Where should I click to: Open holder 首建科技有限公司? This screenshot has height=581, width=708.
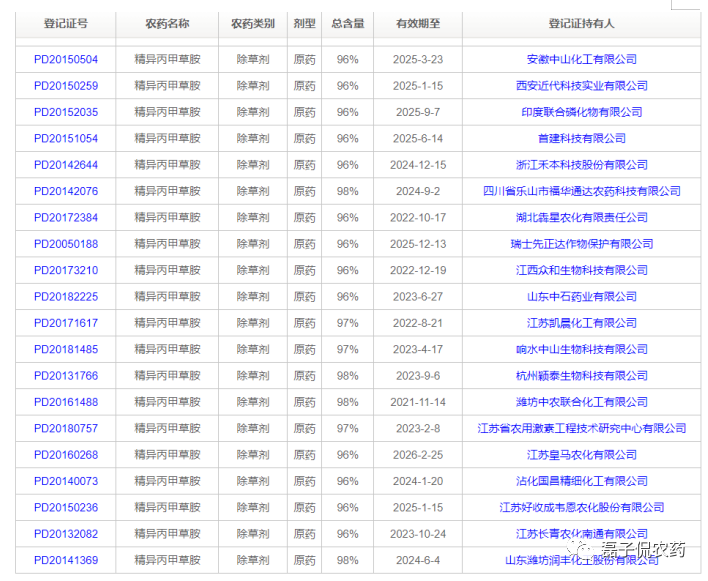[582, 139]
